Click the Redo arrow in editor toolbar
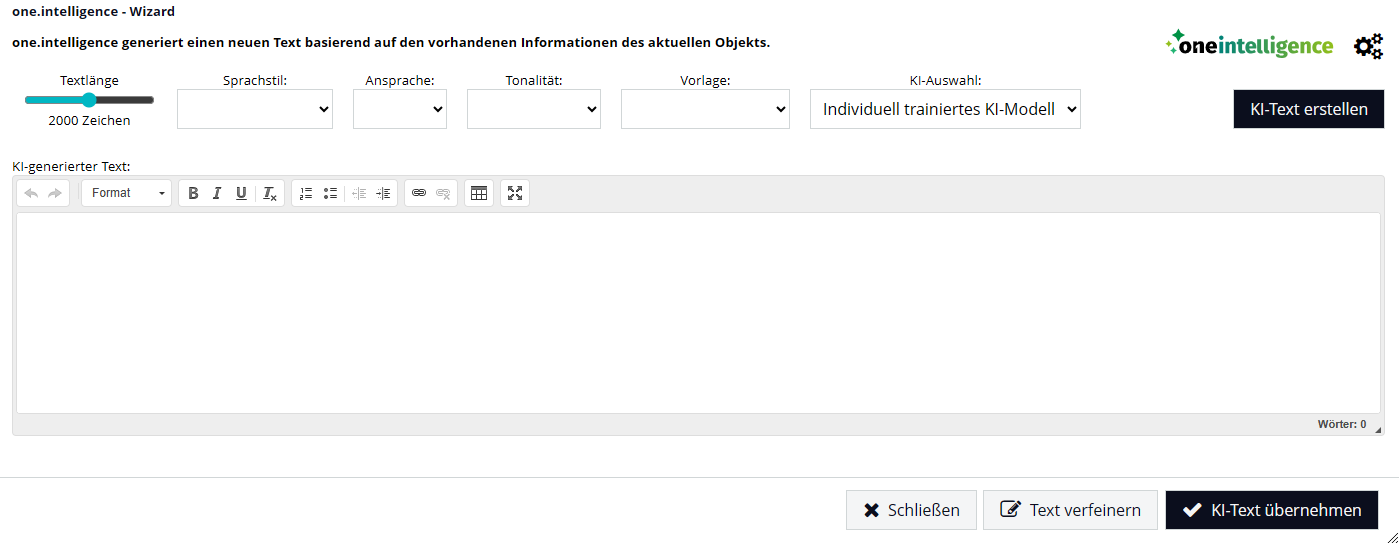This screenshot has height=543, width=1400. pyautogui.click(x=55, y=193)
